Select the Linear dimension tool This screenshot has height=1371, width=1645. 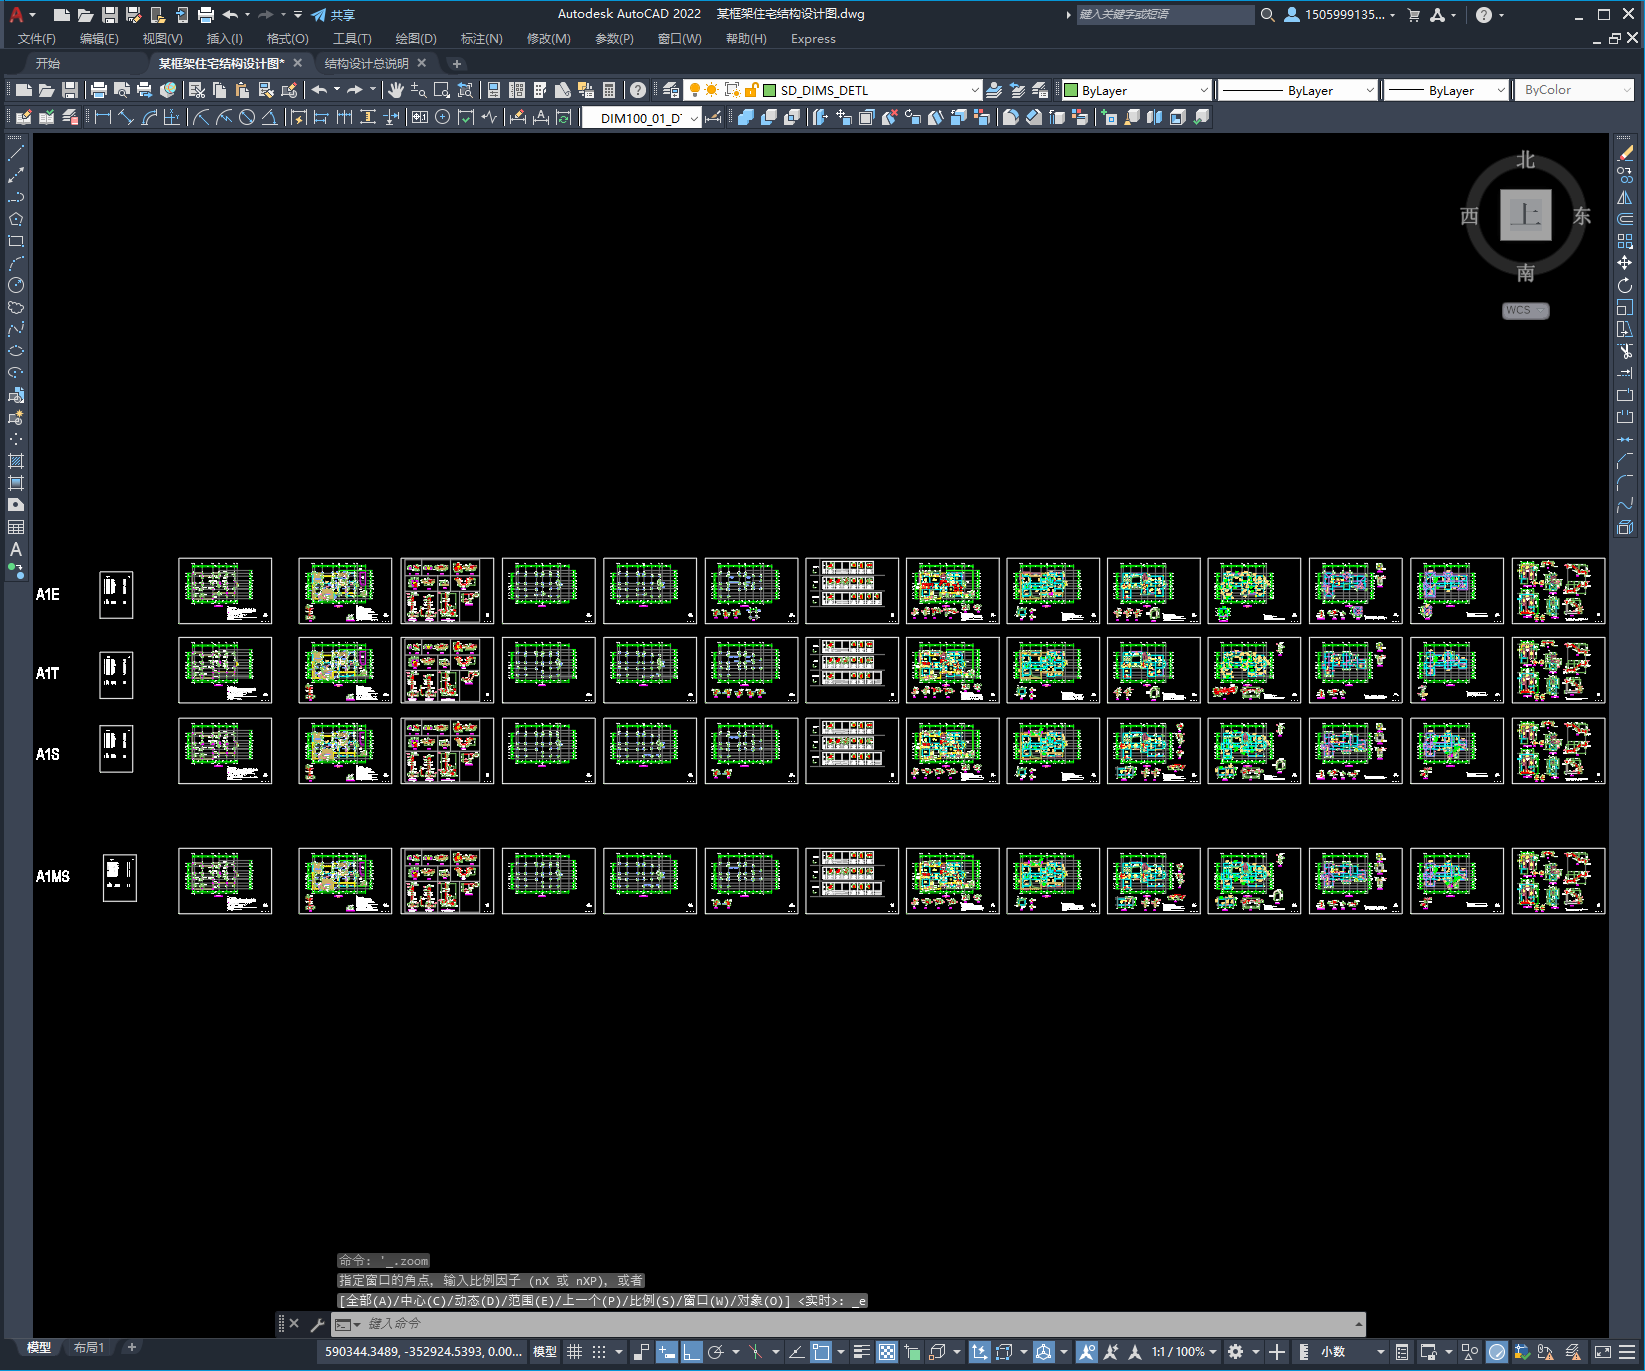tap(103, 117)
